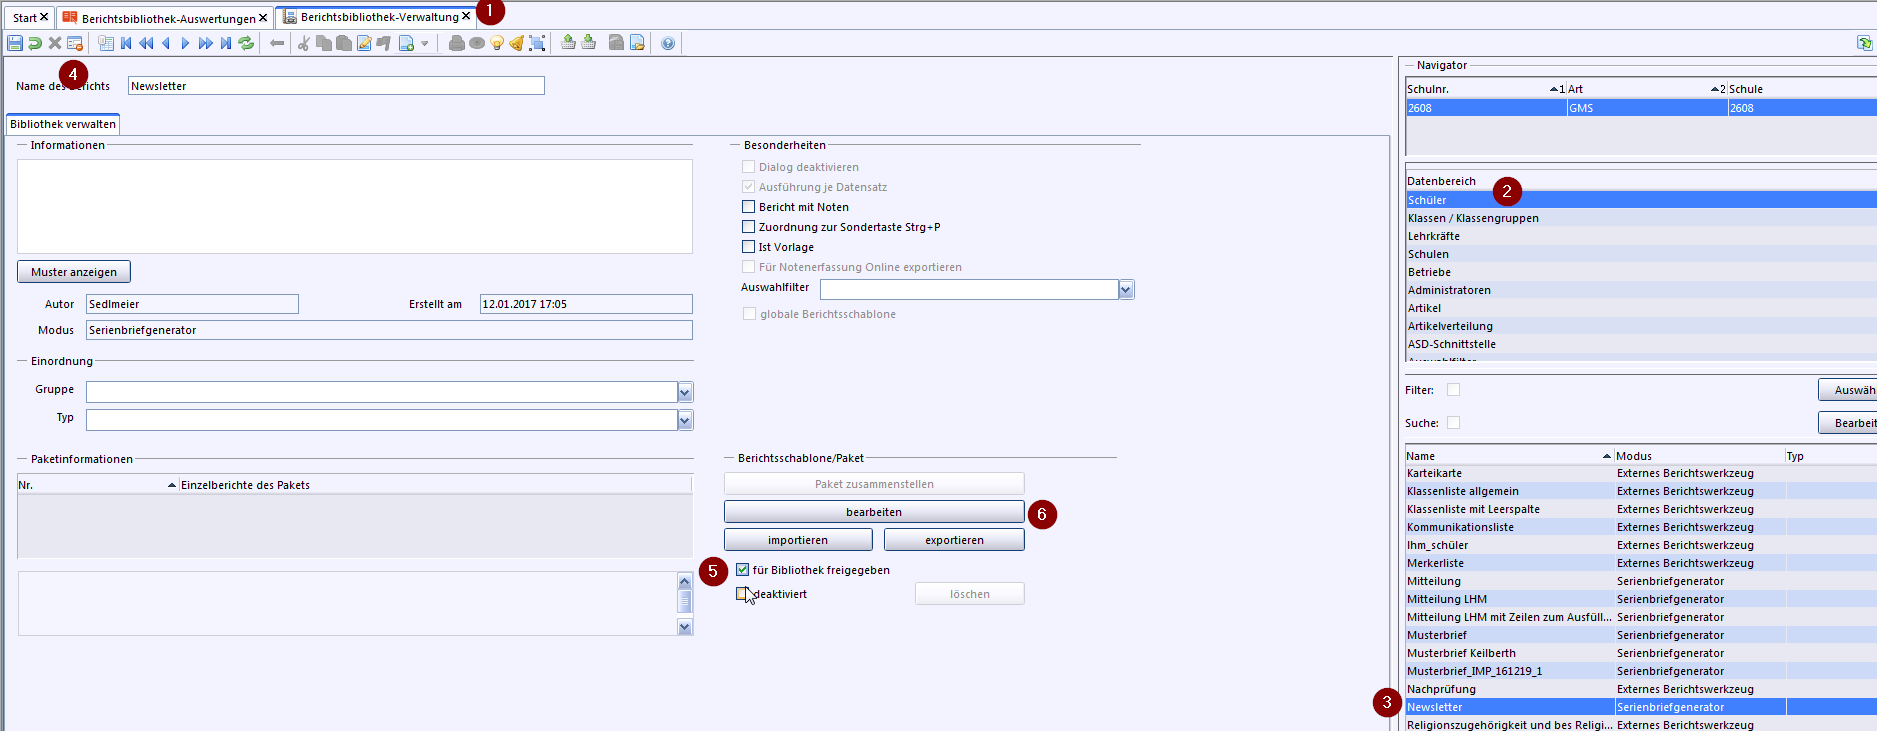Open the Gruppe dropdown
The image size is (1877, 731).
point(685,392)
